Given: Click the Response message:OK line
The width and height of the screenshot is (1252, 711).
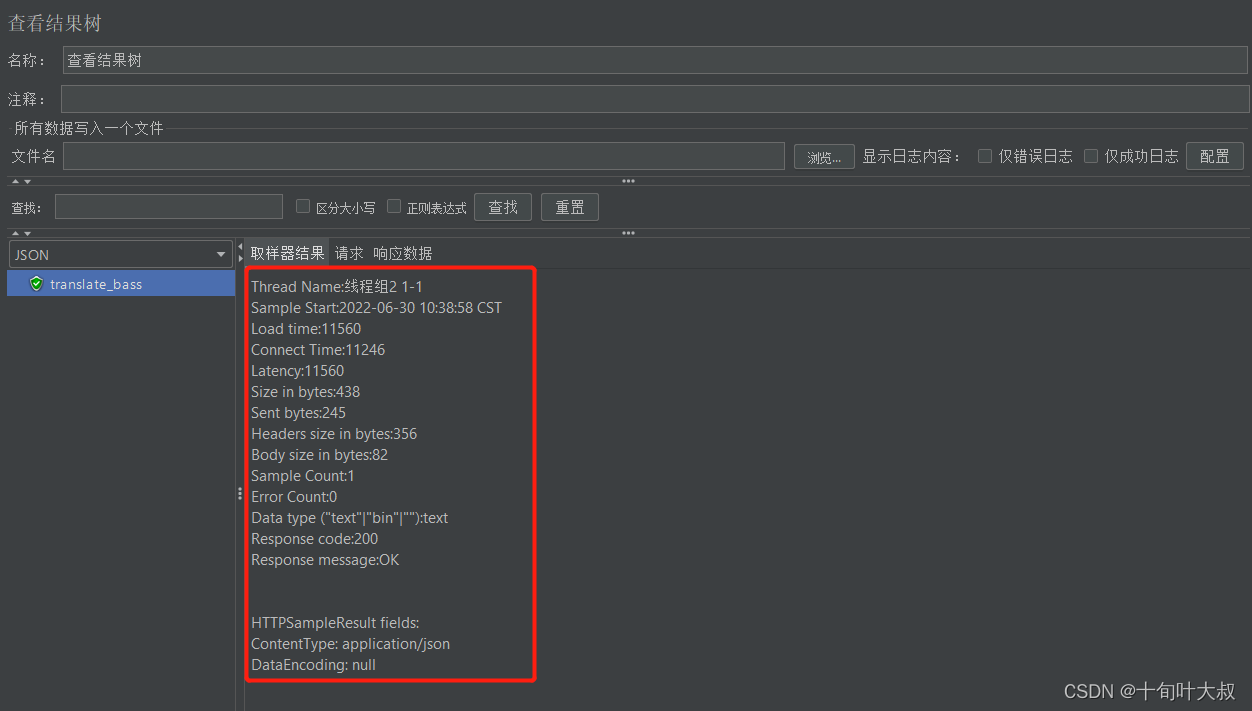Looking at the screenshot, I should [325, 560].
